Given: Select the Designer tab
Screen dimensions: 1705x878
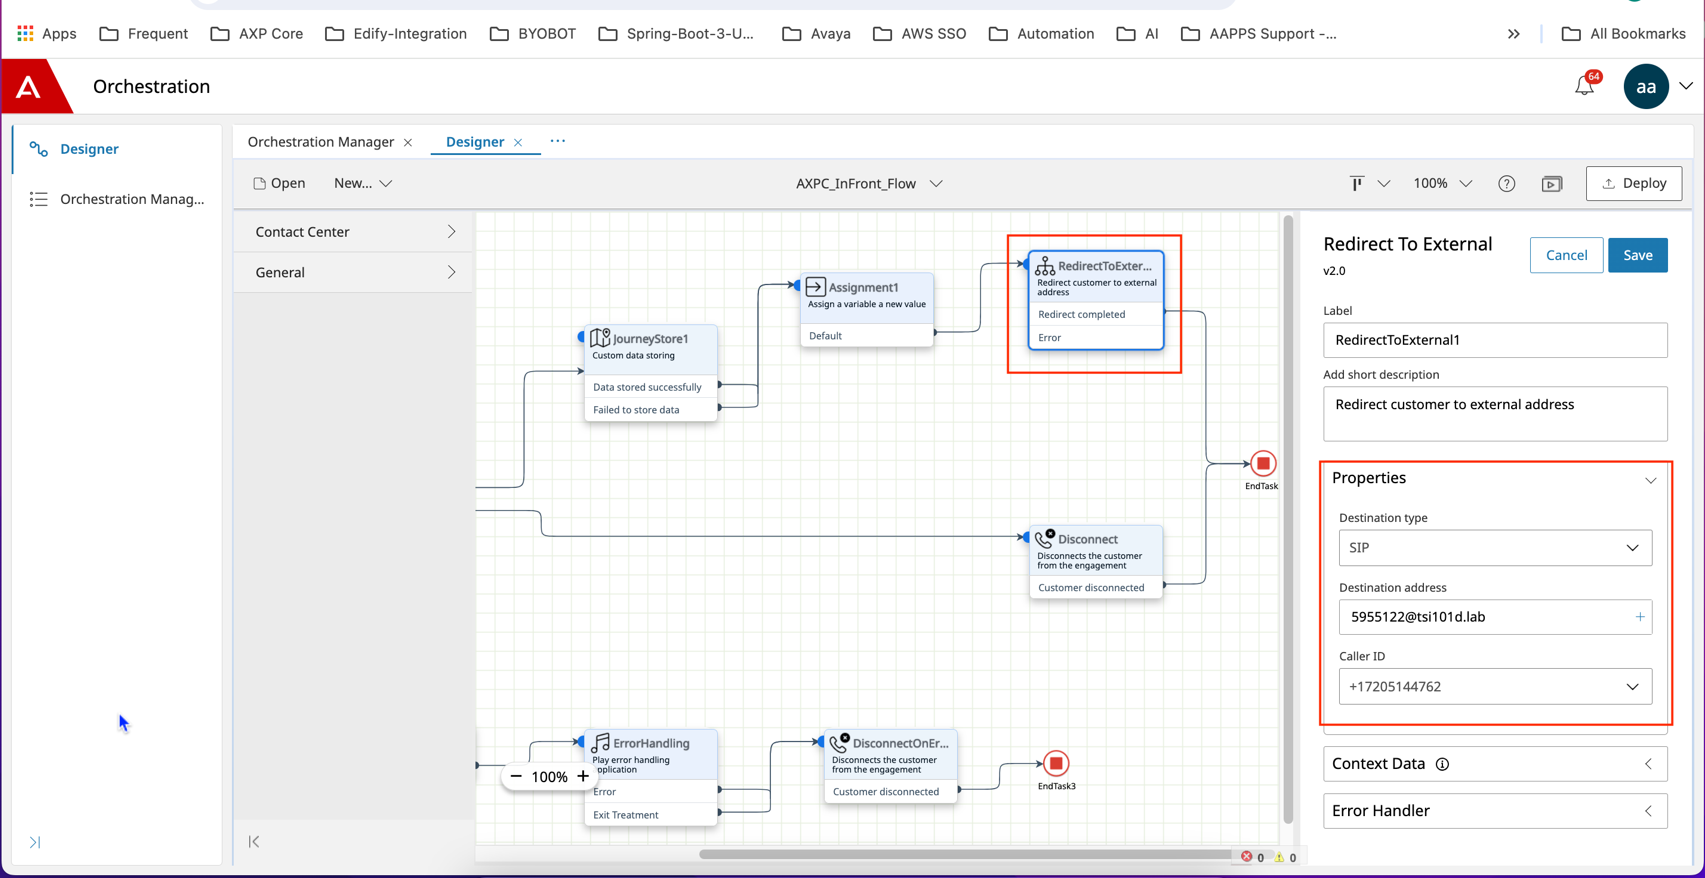Looking at the screenshot, I should [x=475, y=142].
